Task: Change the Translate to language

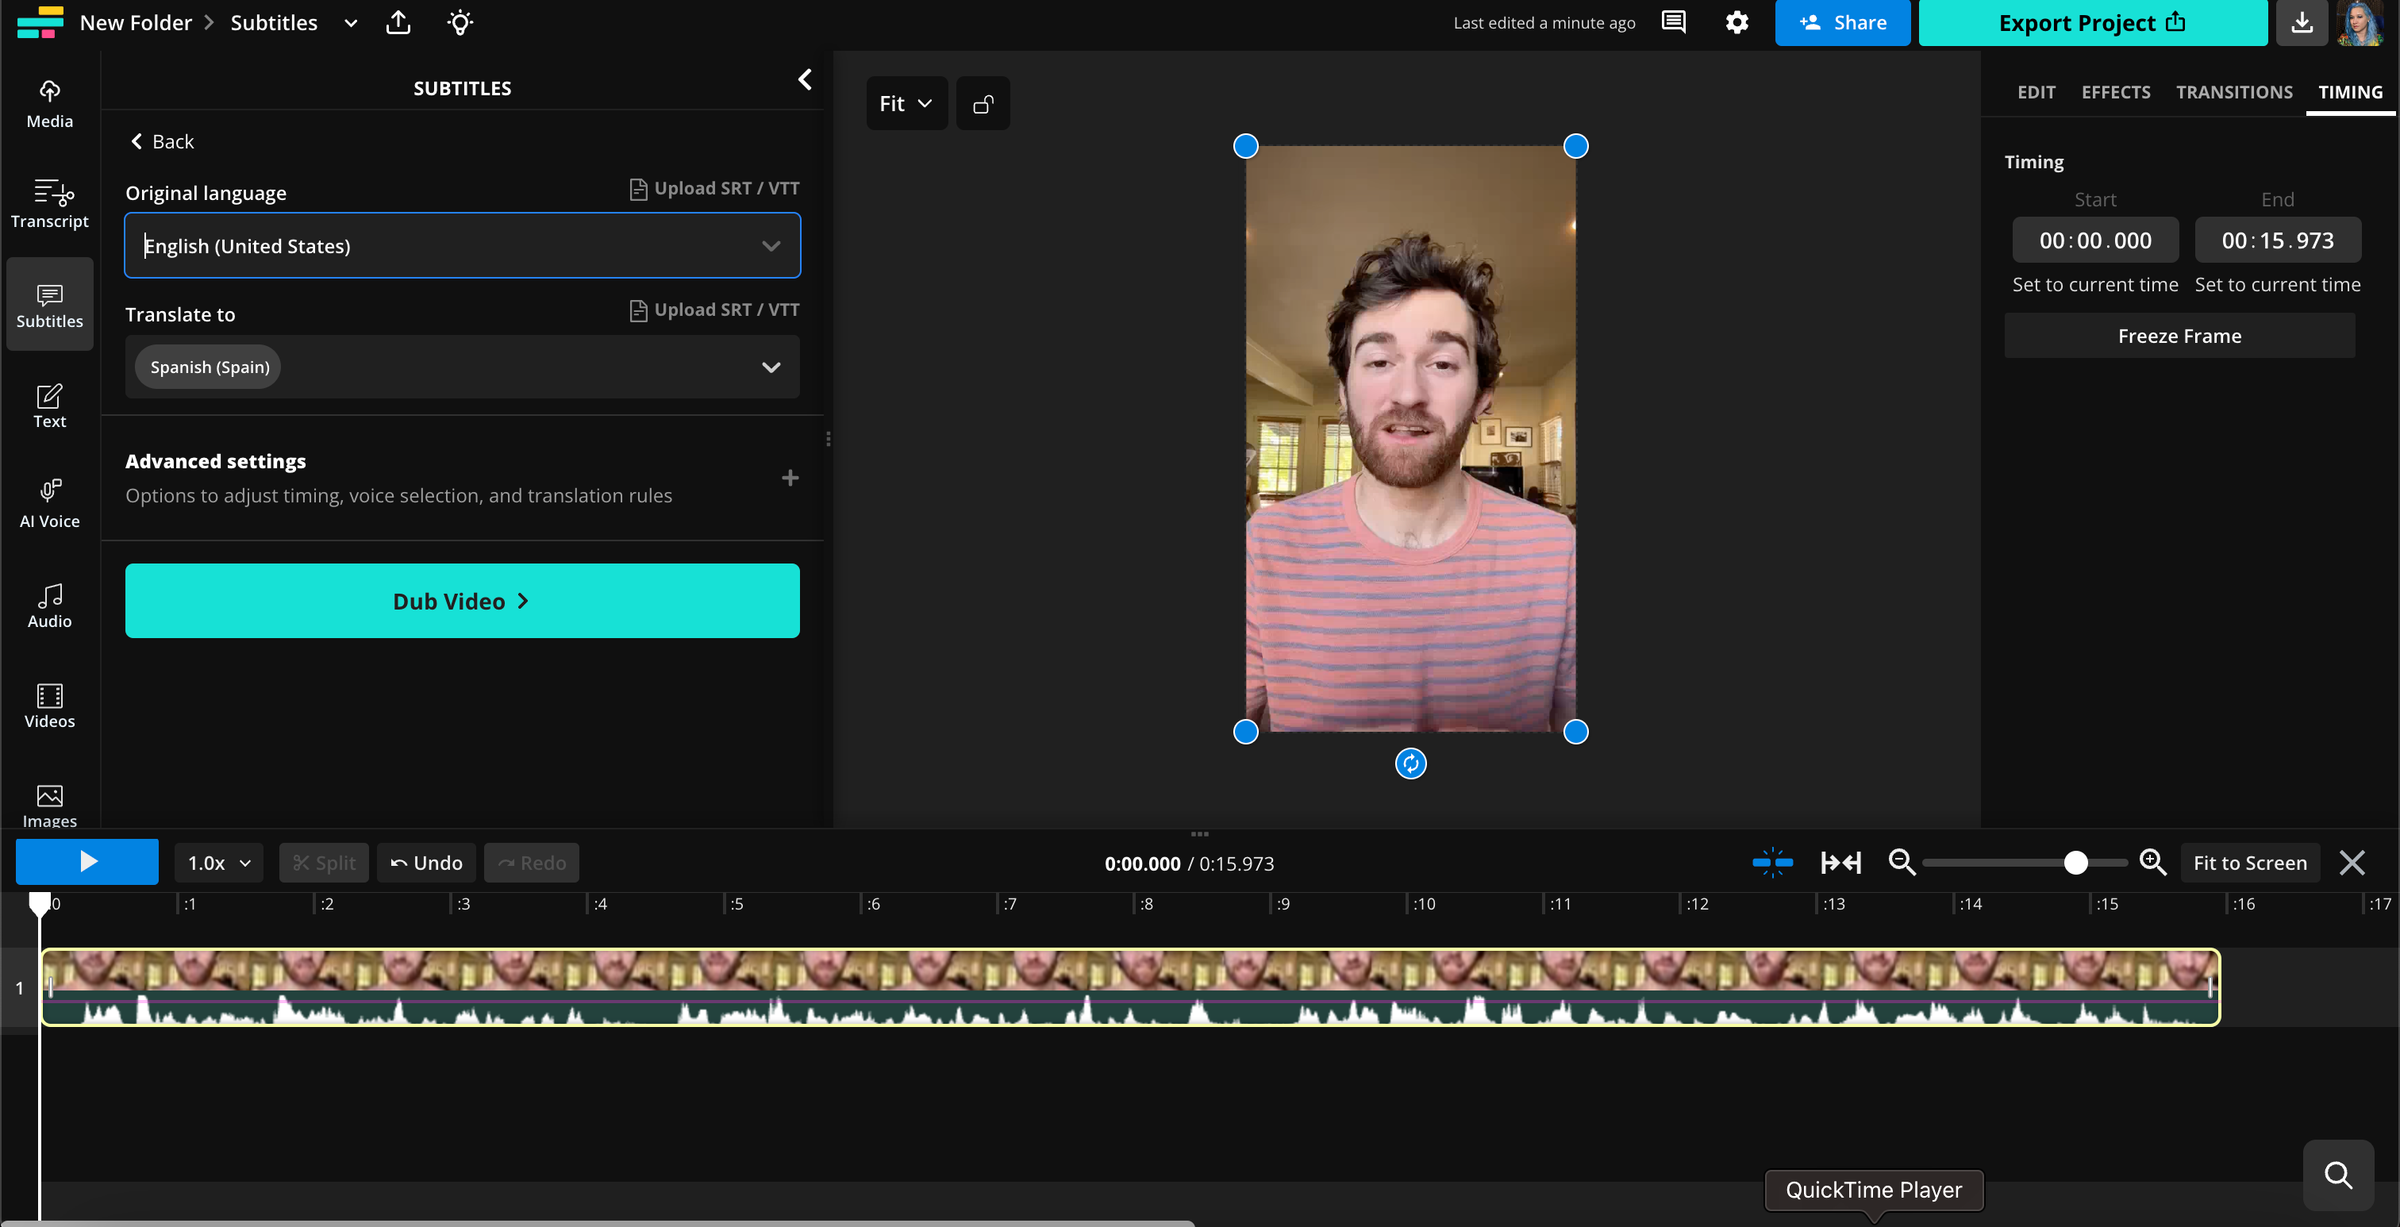Action: pyautogui.click(x=462, y=367)
